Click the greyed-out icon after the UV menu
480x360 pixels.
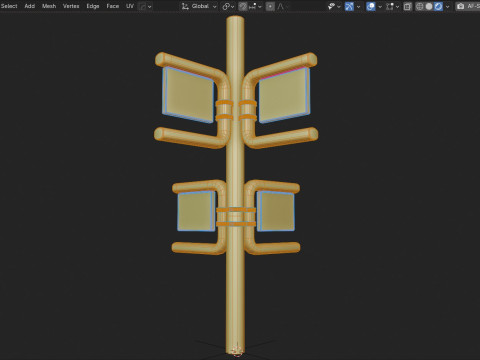tap(143, 6)
